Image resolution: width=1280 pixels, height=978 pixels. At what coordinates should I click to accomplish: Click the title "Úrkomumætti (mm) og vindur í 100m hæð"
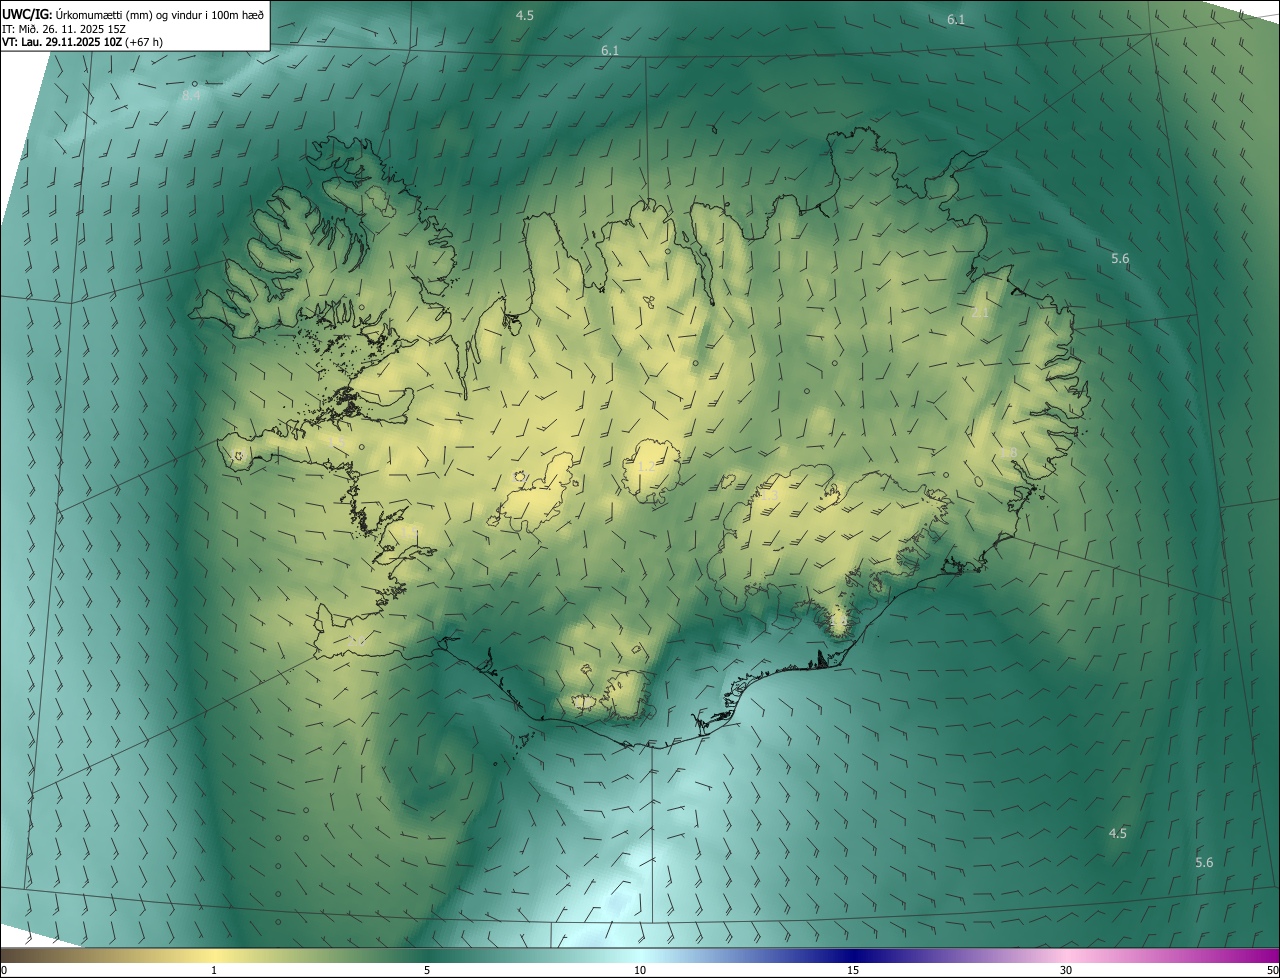(159, 14)
